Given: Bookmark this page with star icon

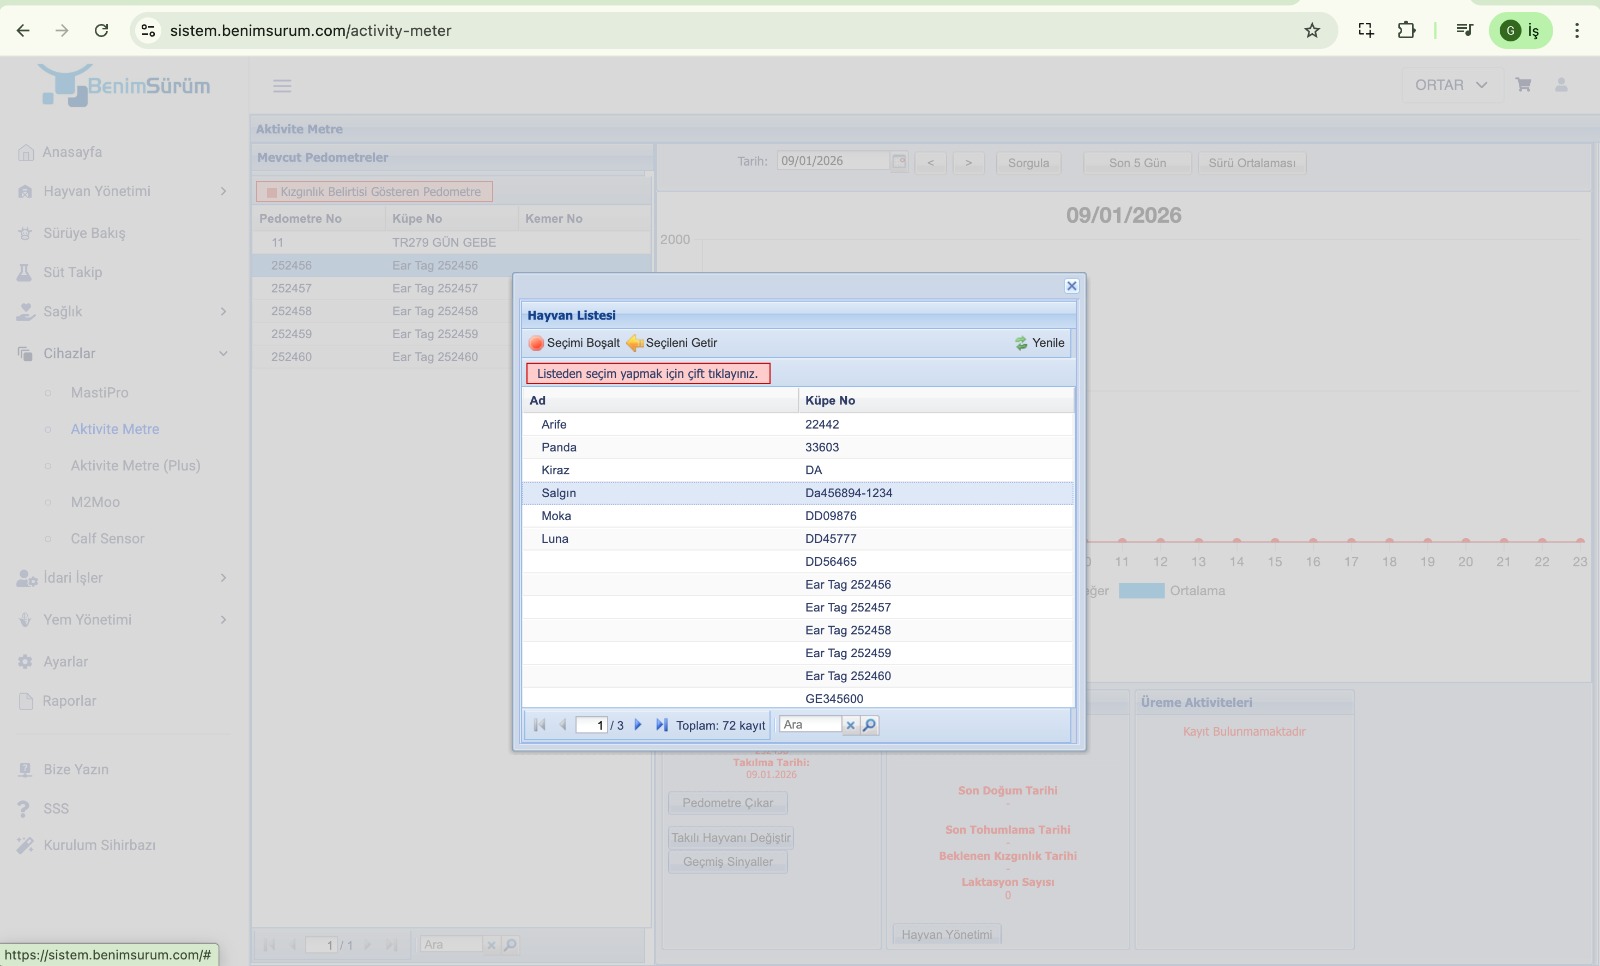Looking at the screenshot, I should tap(1312, 31).
